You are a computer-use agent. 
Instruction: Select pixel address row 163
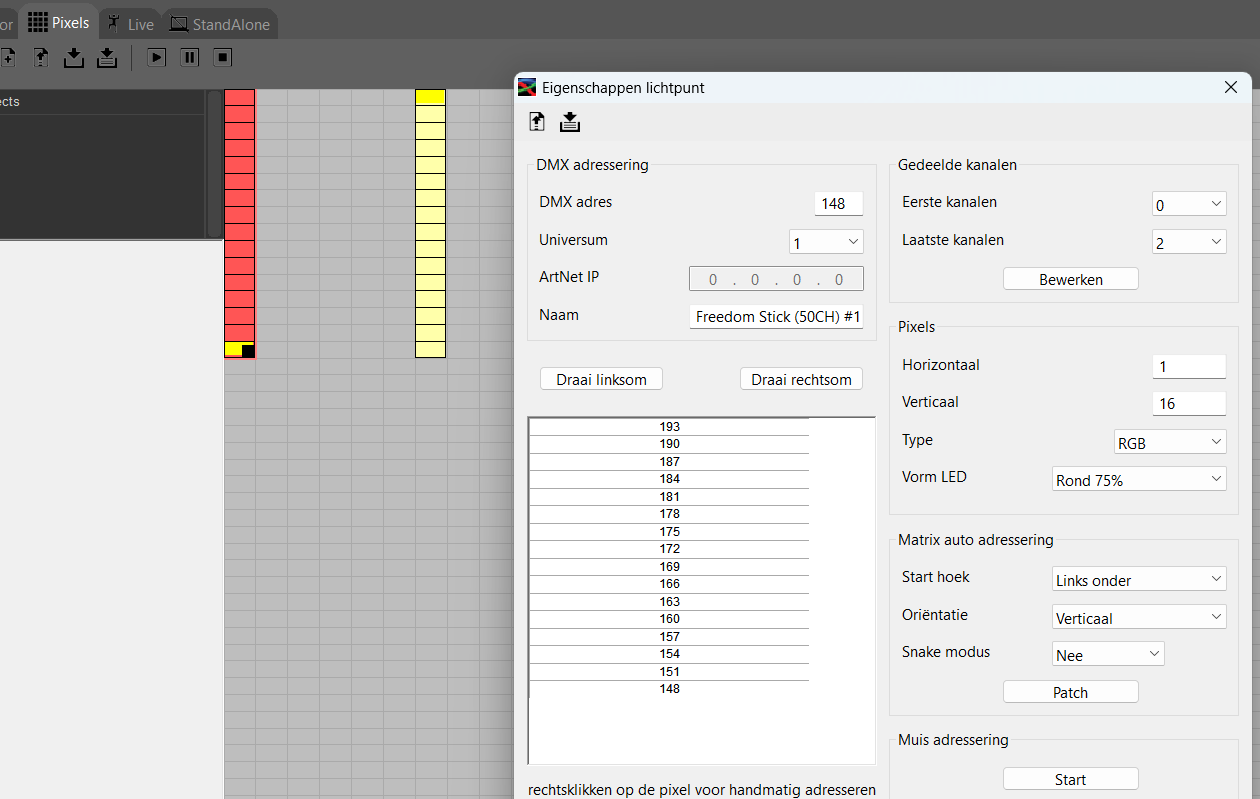click(669, 601)
